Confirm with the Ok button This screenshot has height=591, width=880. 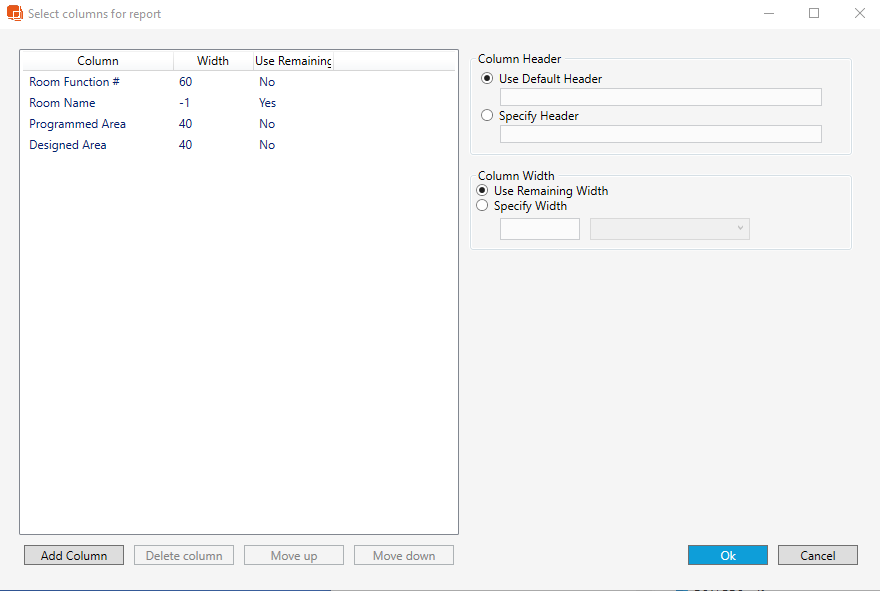click(x=727, y=555)
